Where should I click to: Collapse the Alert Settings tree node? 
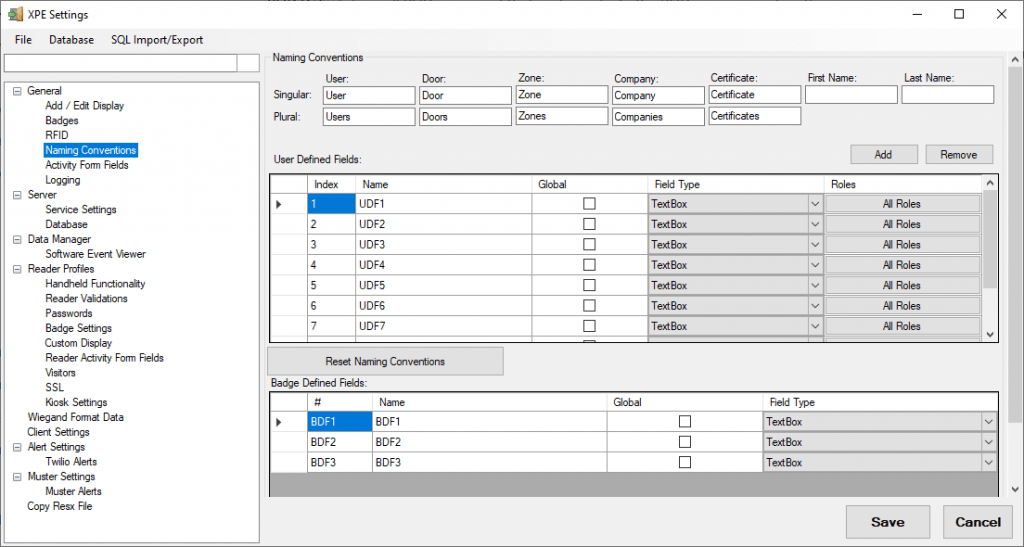(17, 447)
